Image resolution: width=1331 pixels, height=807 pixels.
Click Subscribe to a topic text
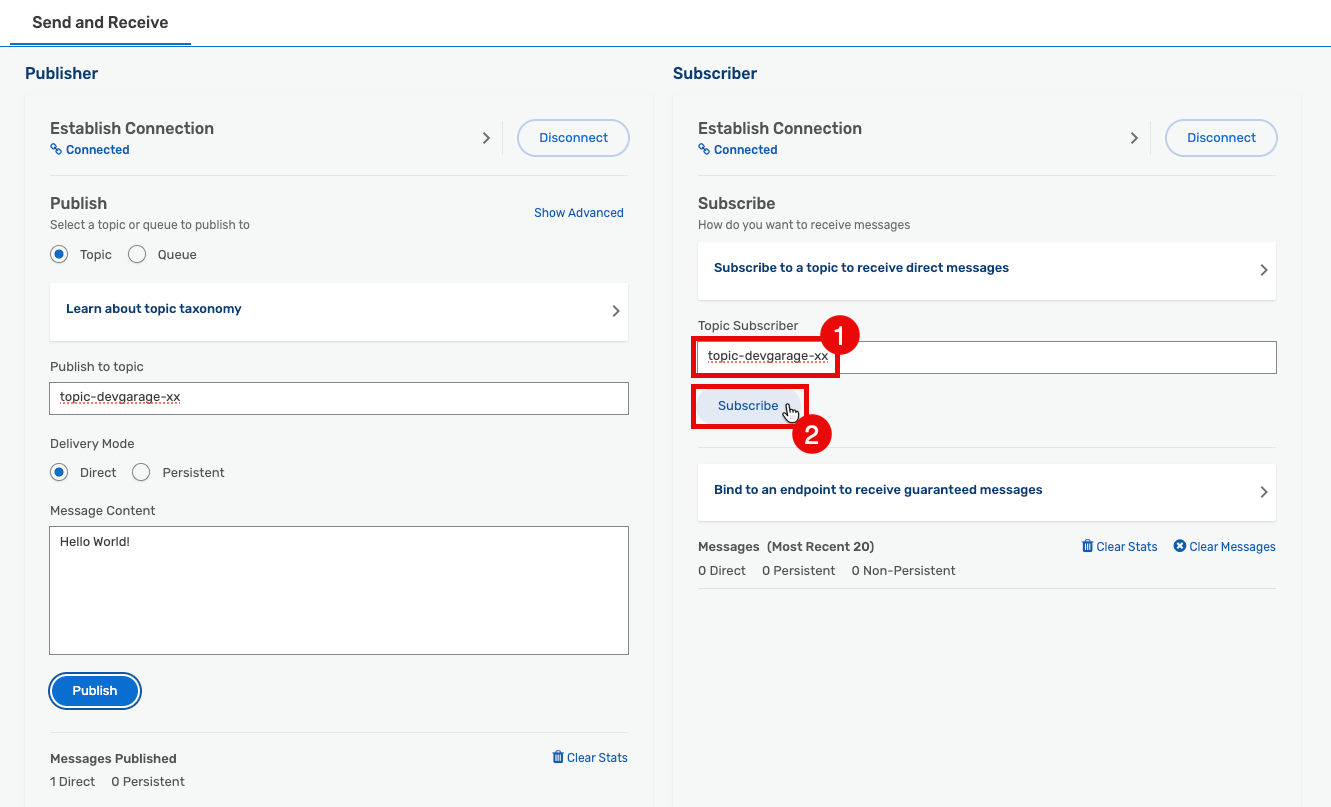pos(861,268)
